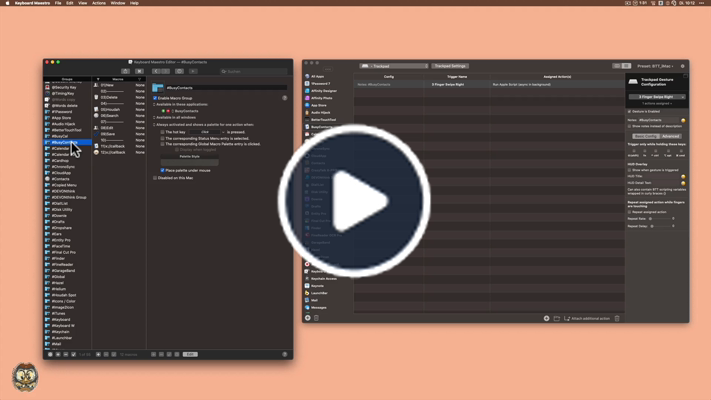Select the #Final Cut Pro macro group
Image resolution: width=711 pixels, height=400 pixels.
(x=63, y=252)
